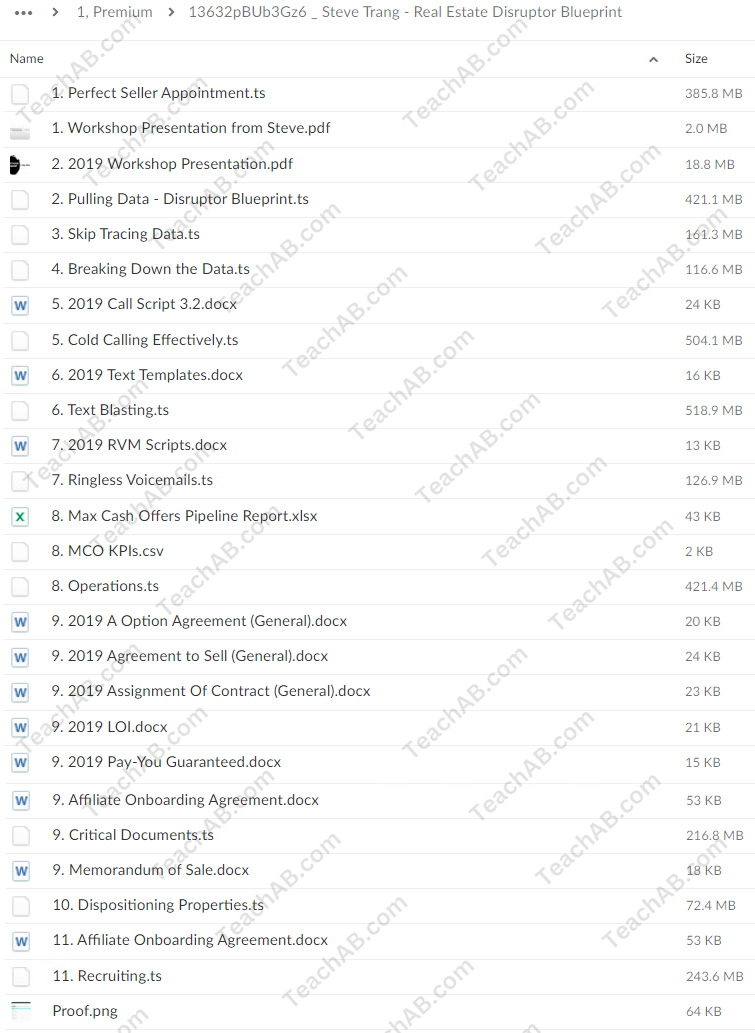
Task: Open Cold Calling Effectively.ts file
Action: pos(153,340)
